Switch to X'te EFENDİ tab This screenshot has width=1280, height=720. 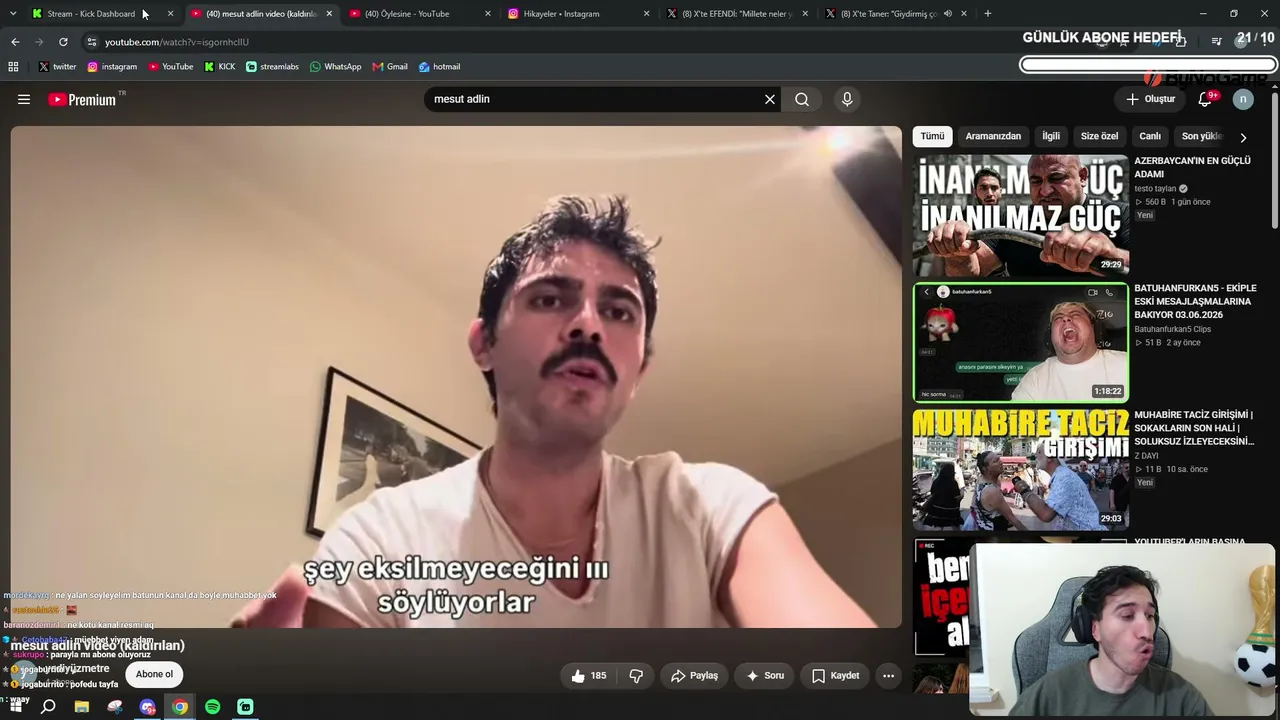click(738, 14)
